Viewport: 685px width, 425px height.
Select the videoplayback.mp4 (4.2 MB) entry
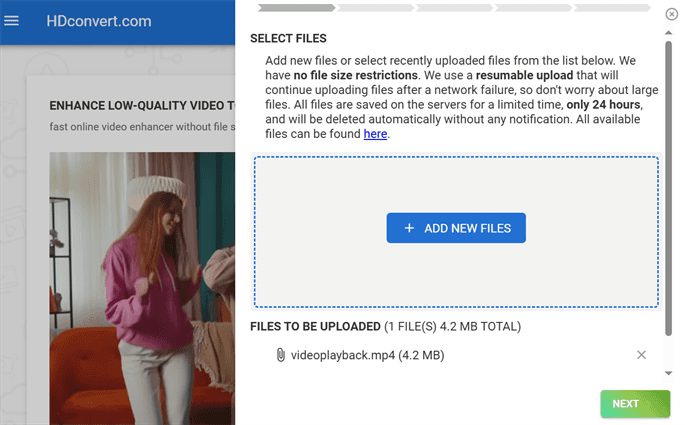click(x=367, y=355)
